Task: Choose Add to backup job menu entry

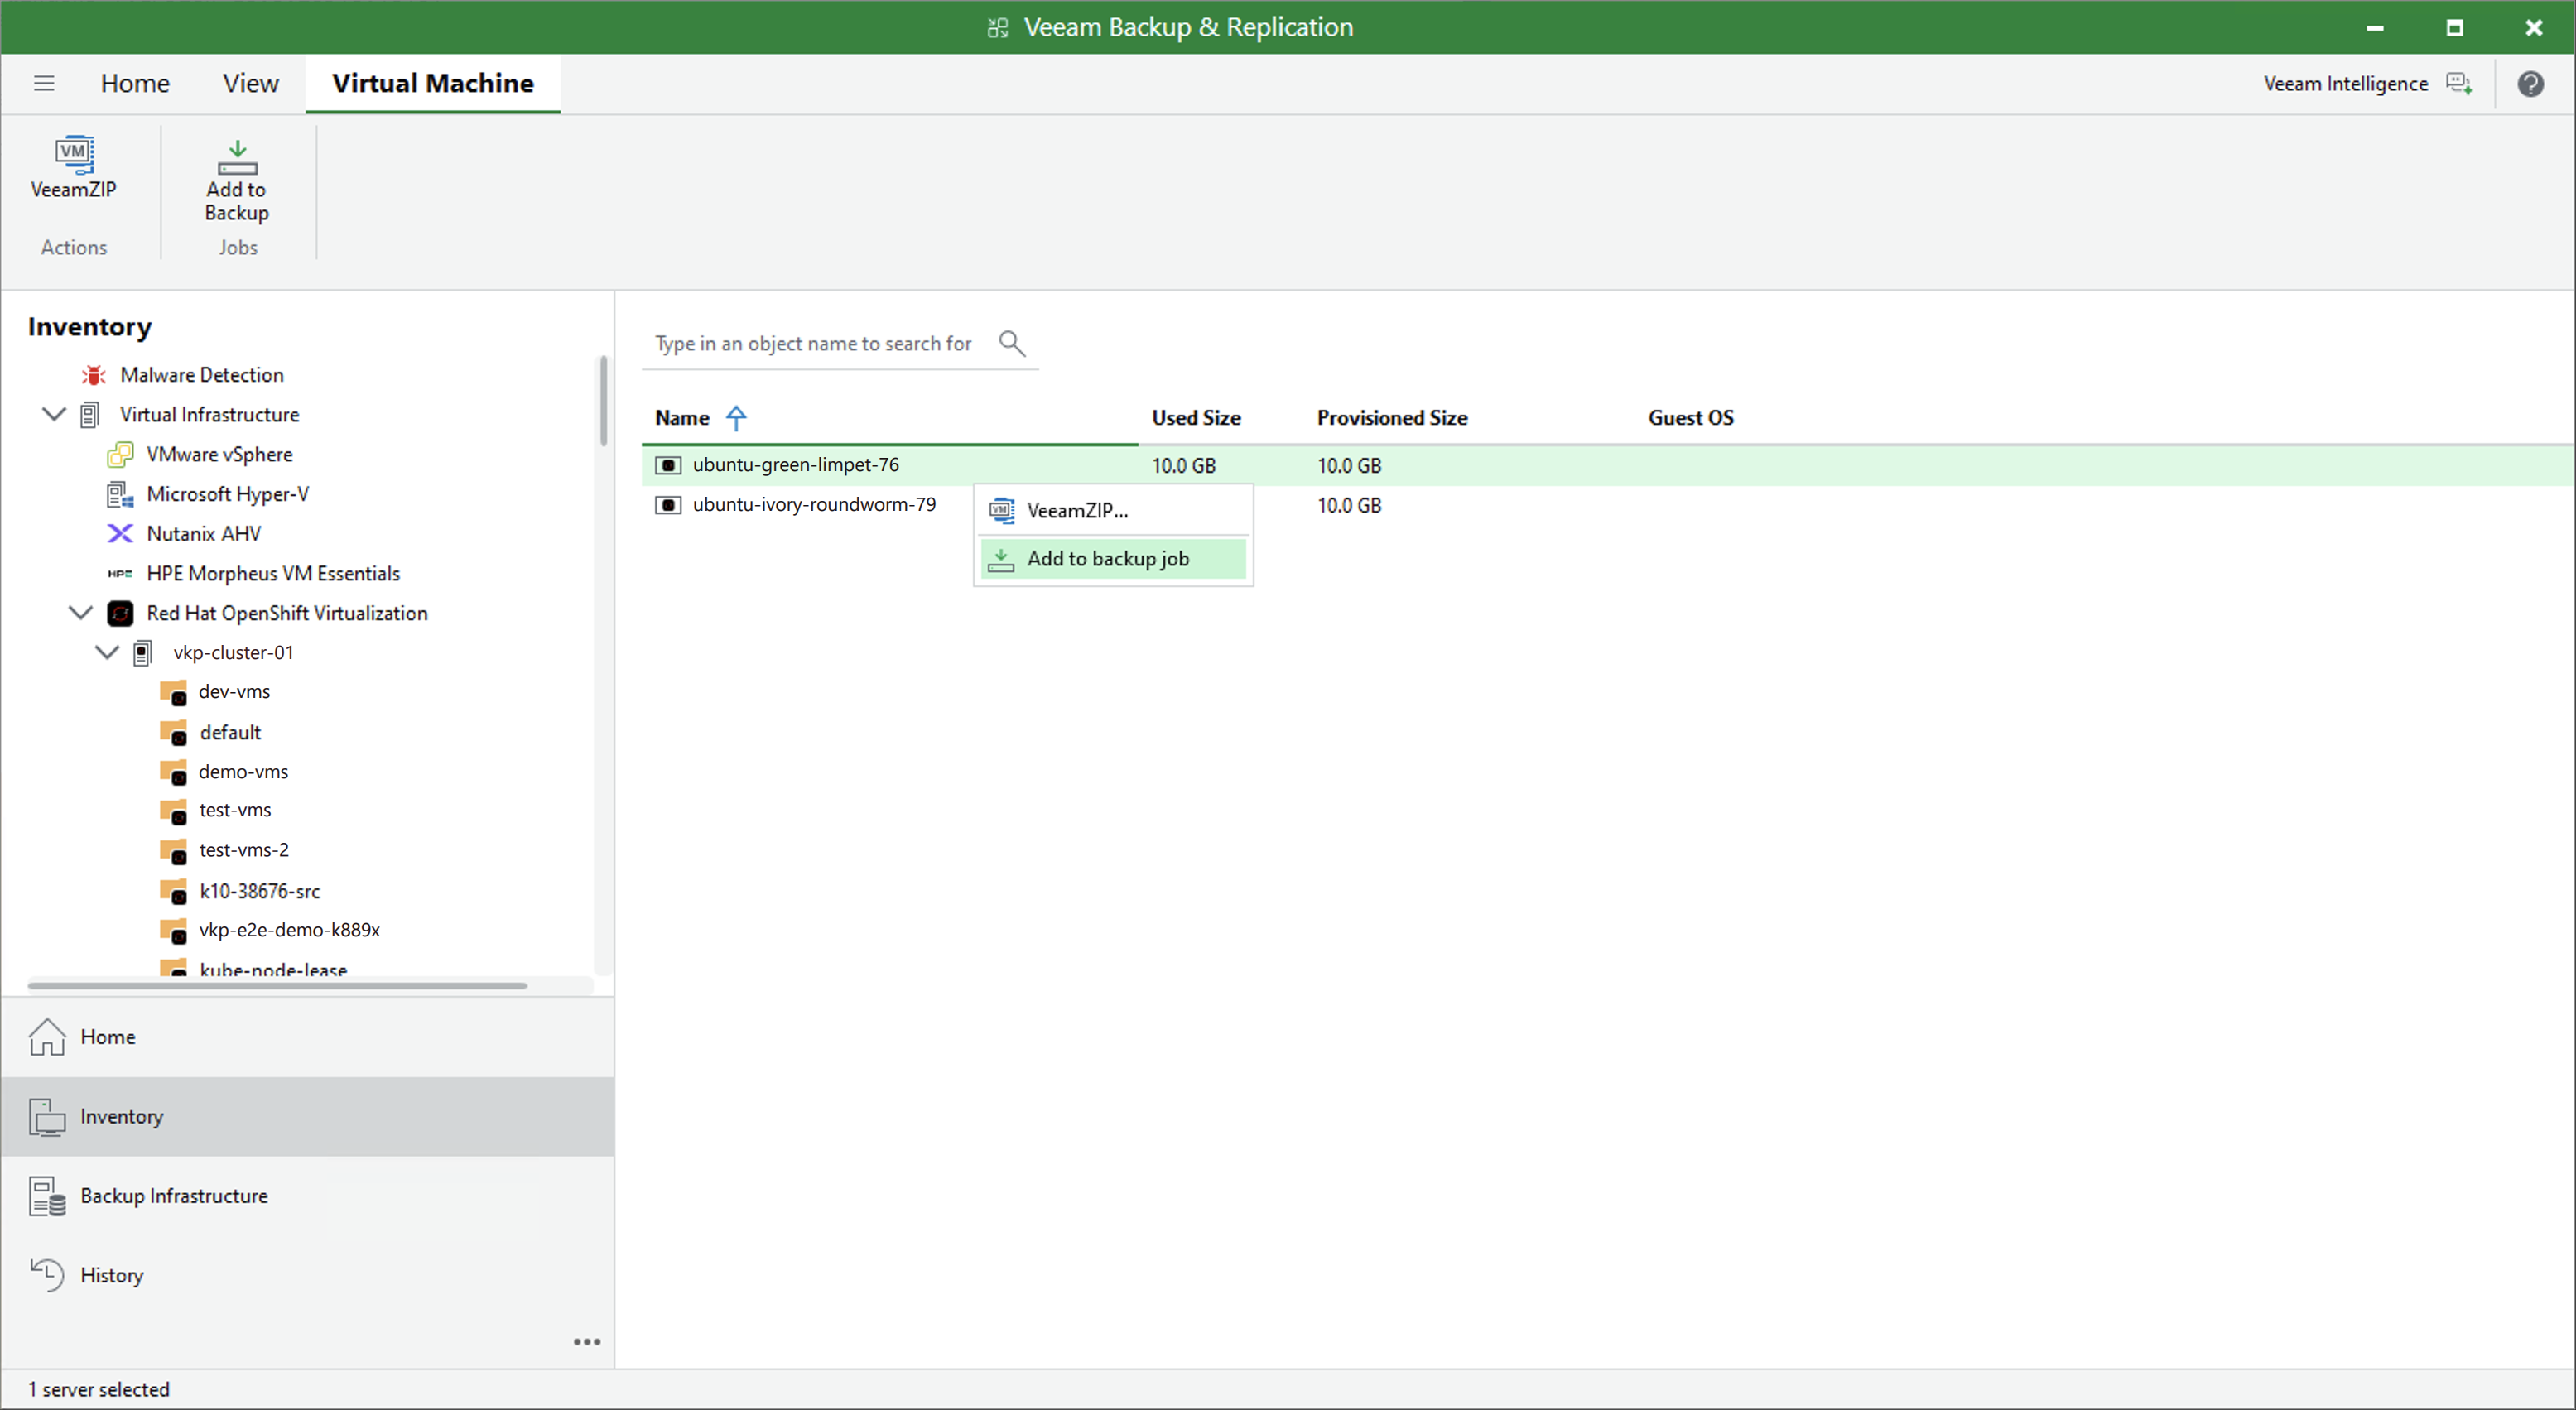Action: coord(1113,559)
